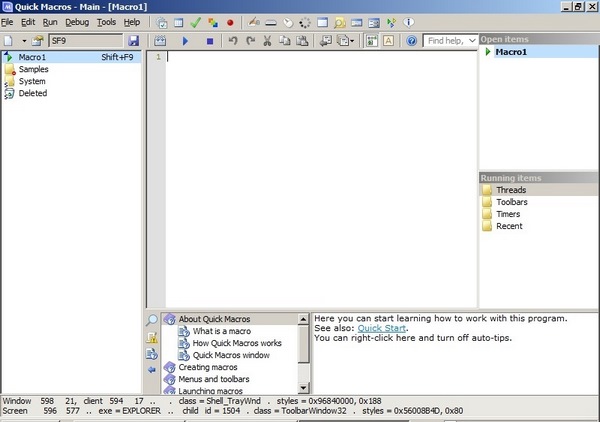Image resolution: width=600 pixels, height=422 pixels.
Task: Open the Run menu
Action: (50, 23)
